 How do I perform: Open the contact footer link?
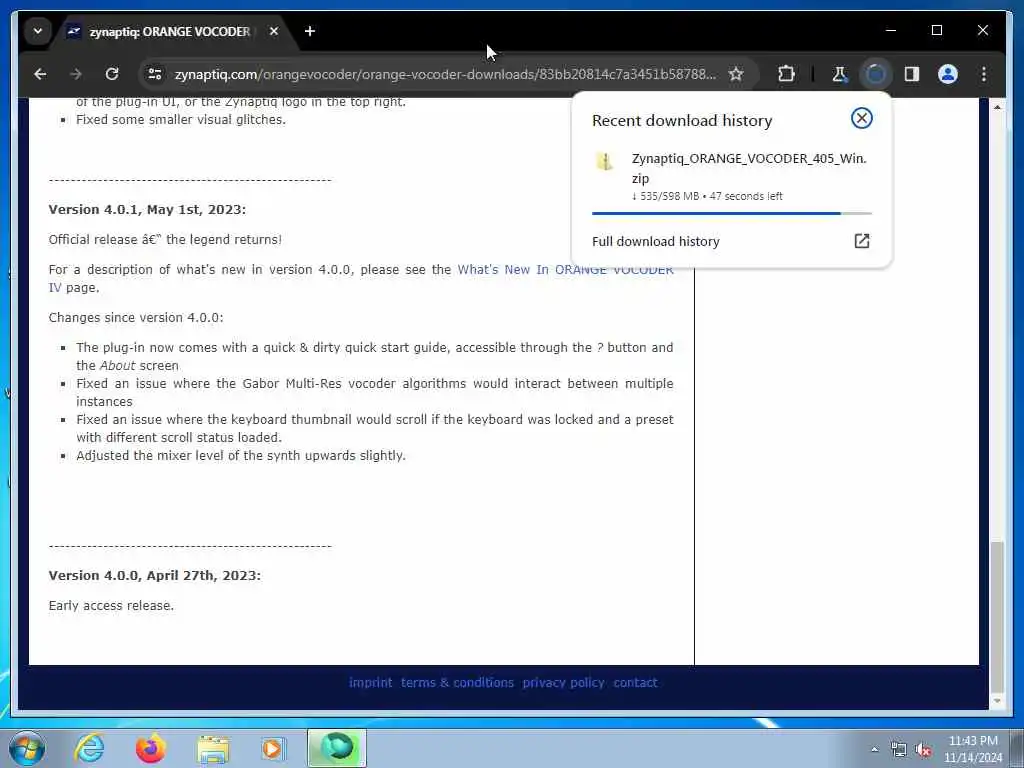[x=635, y=682]
